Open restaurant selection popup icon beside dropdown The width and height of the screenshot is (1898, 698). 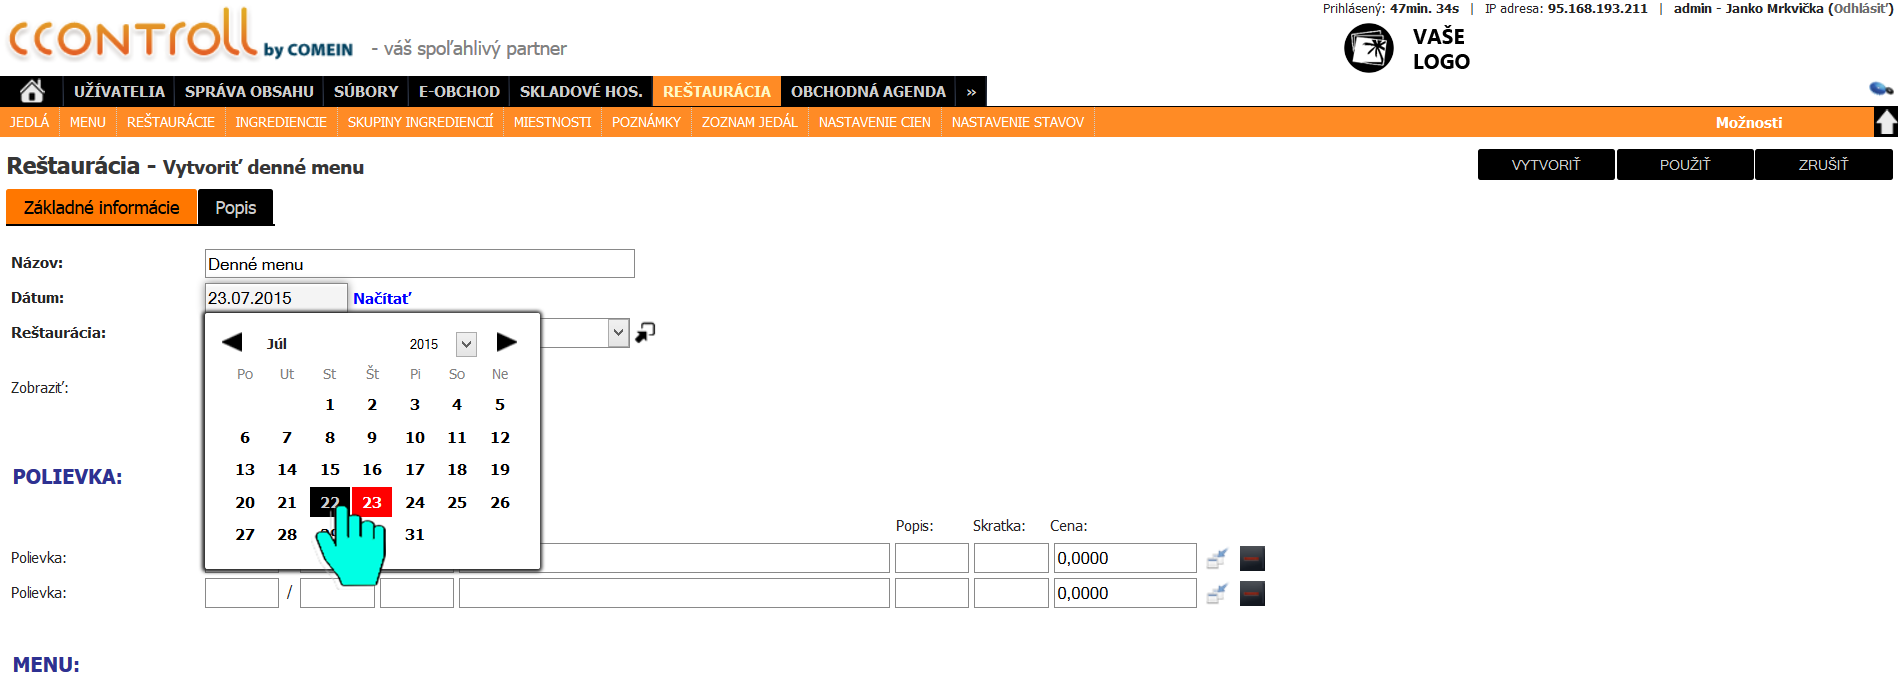click(x=645, y=332)
